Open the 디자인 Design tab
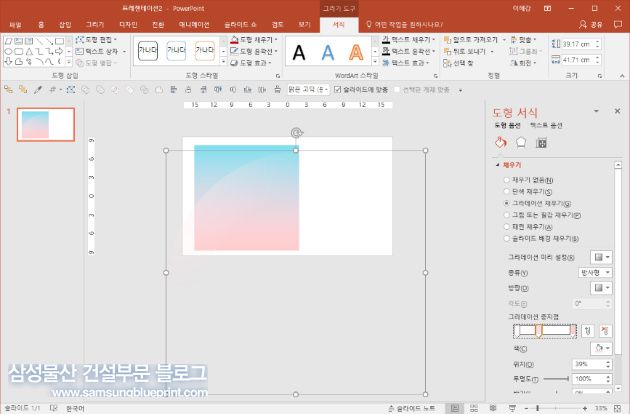 tap(128, 25)
